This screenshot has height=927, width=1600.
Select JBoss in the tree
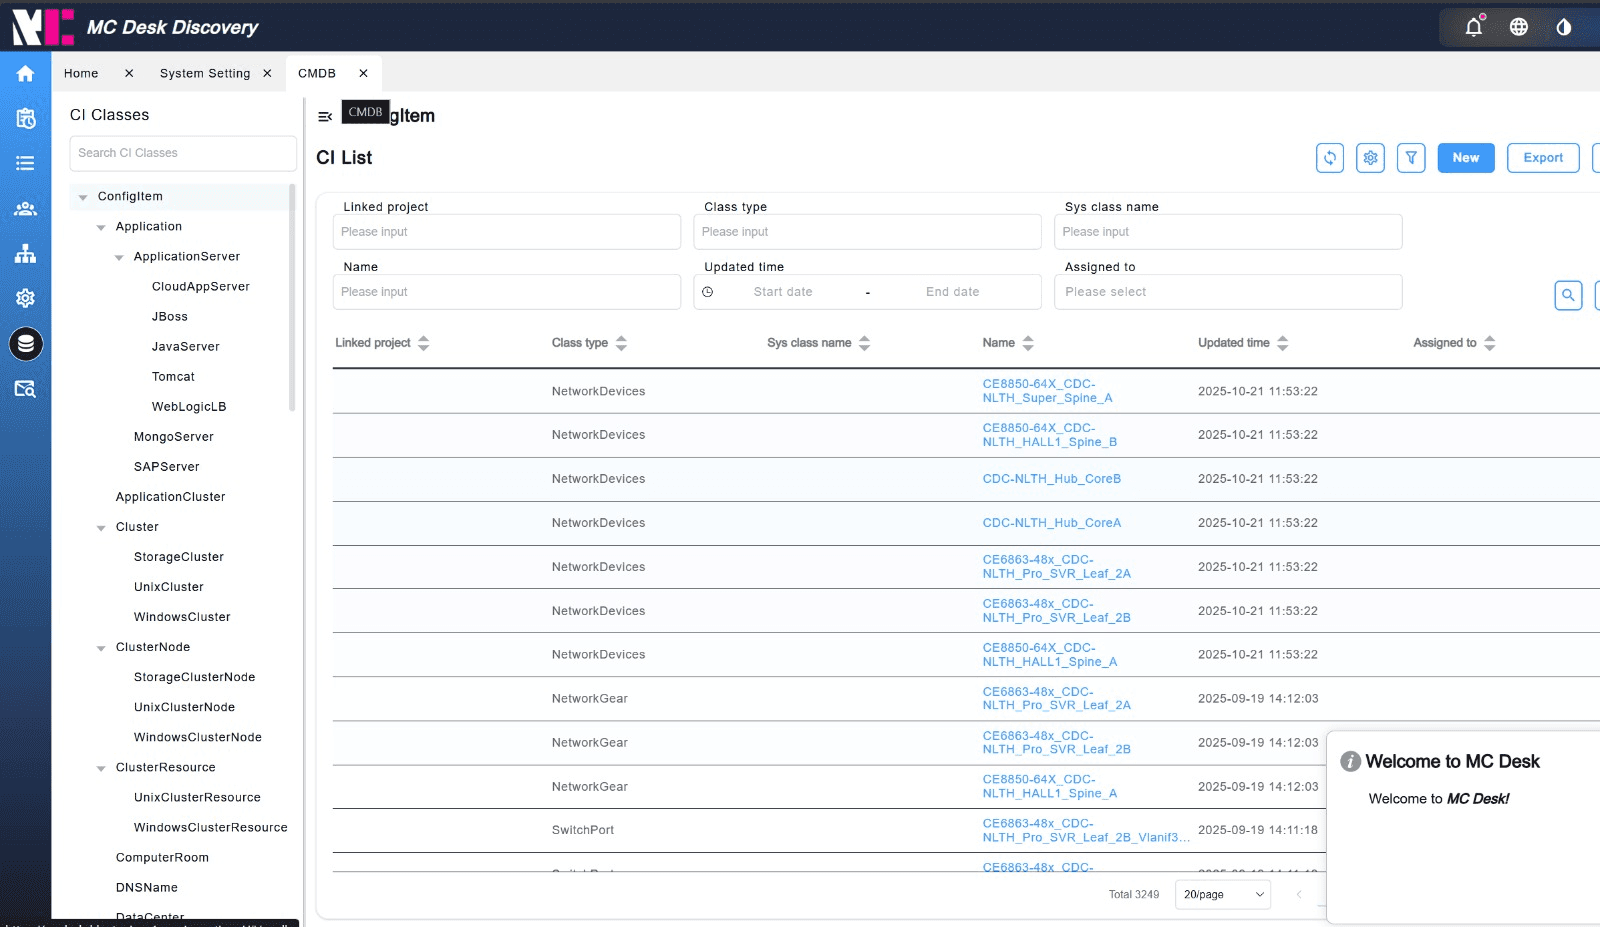click(x=170, y=317)
